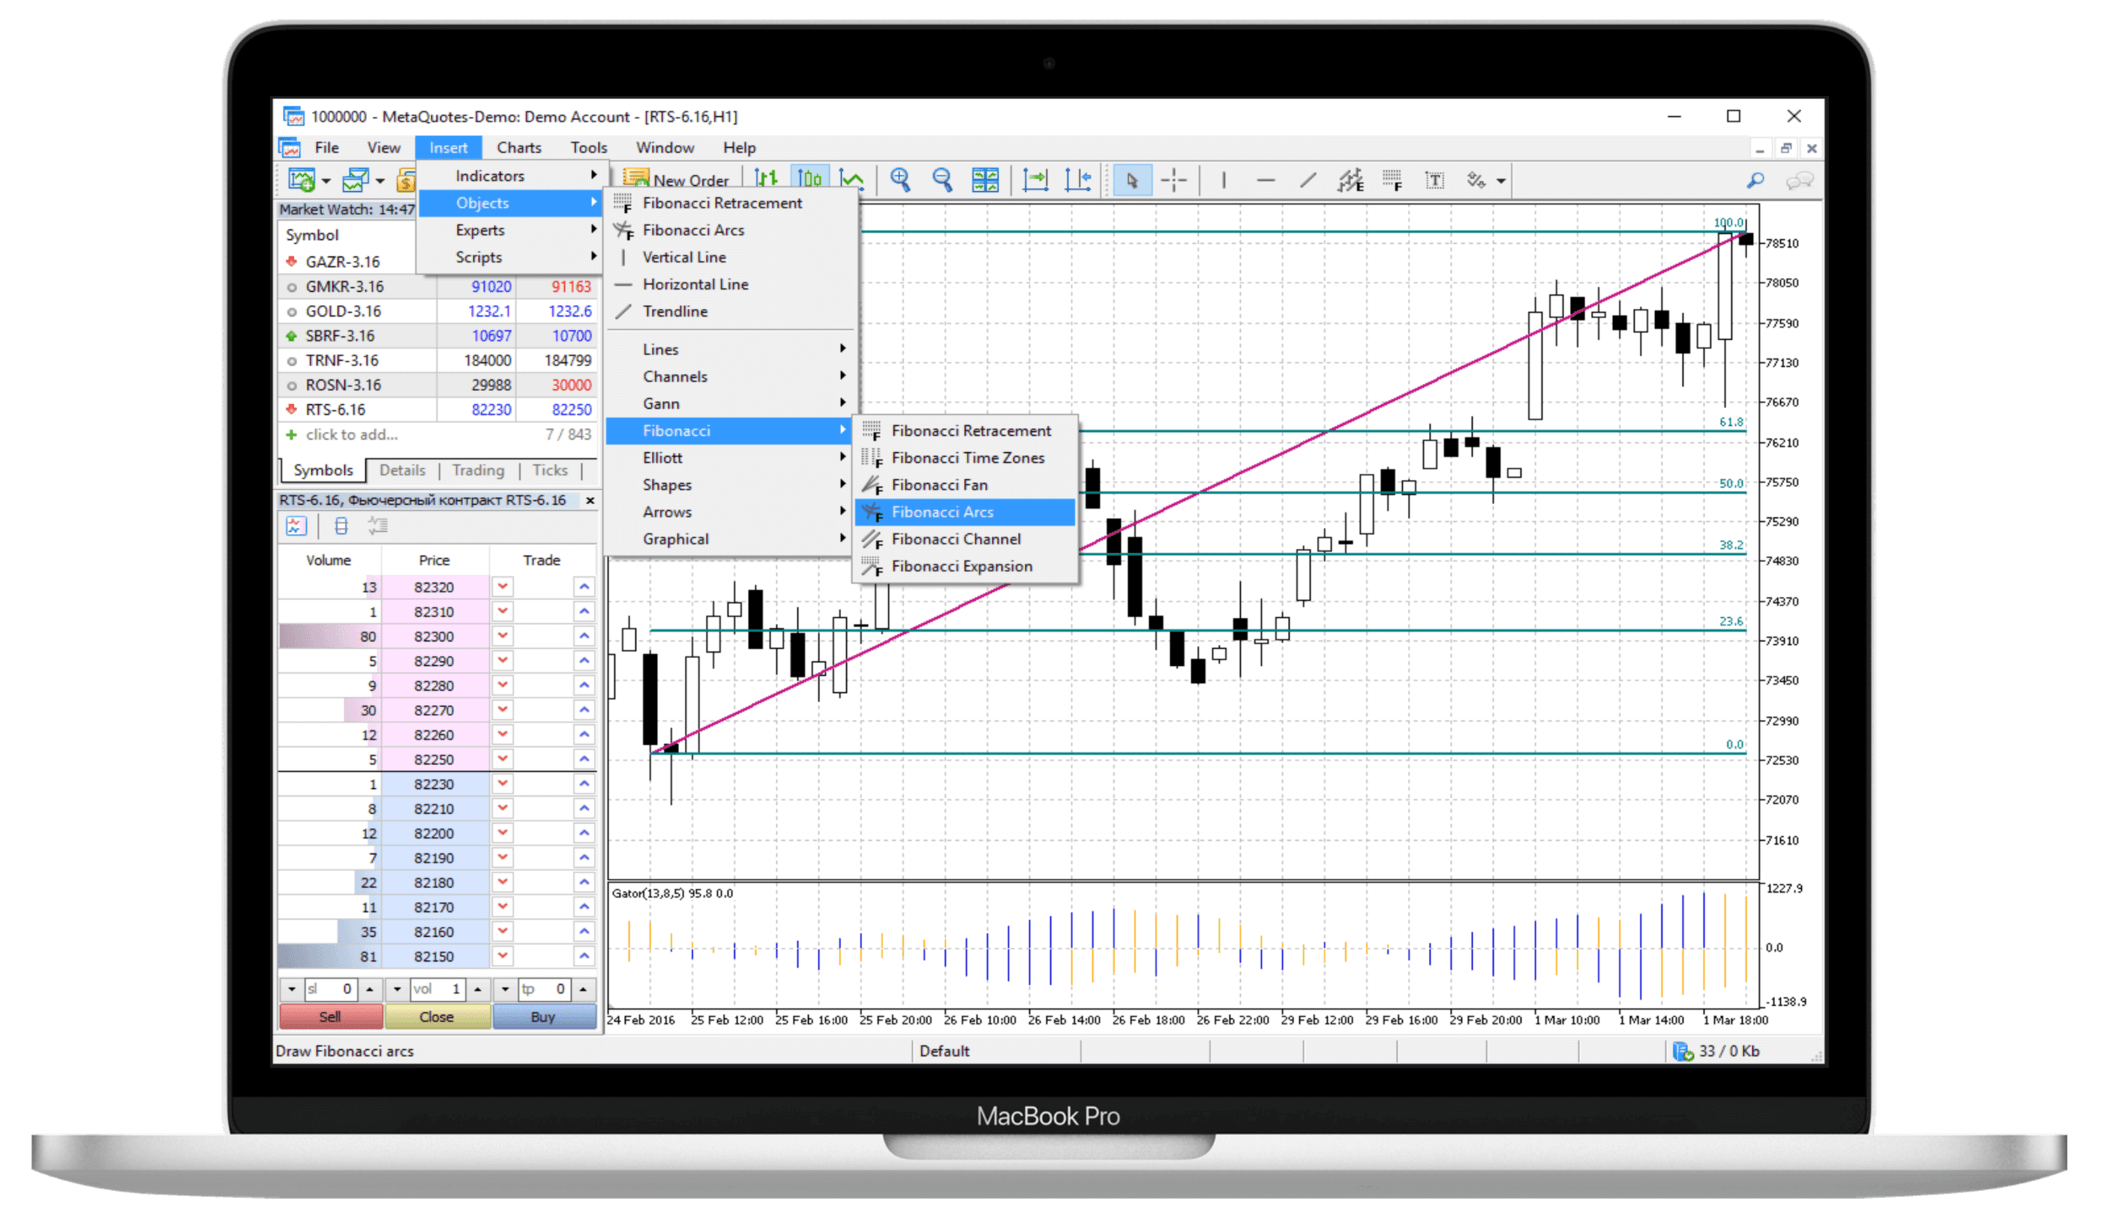Switch chart to bar chart mode
The height and width of the screenshot is (1225, 2103).
point(767,180)
